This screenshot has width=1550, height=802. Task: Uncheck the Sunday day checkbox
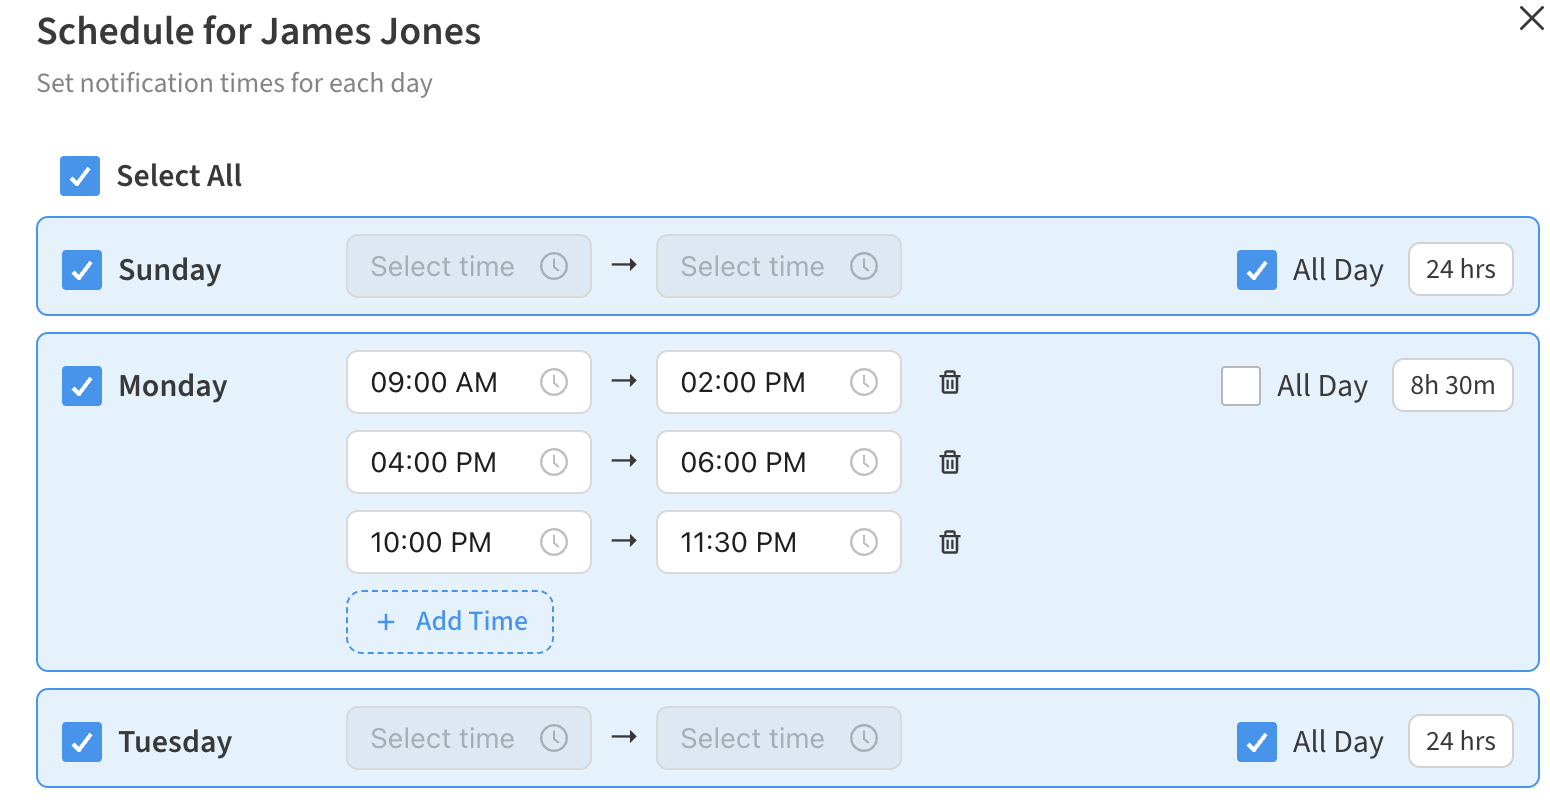pyautogui.click(x=82, y=270)
